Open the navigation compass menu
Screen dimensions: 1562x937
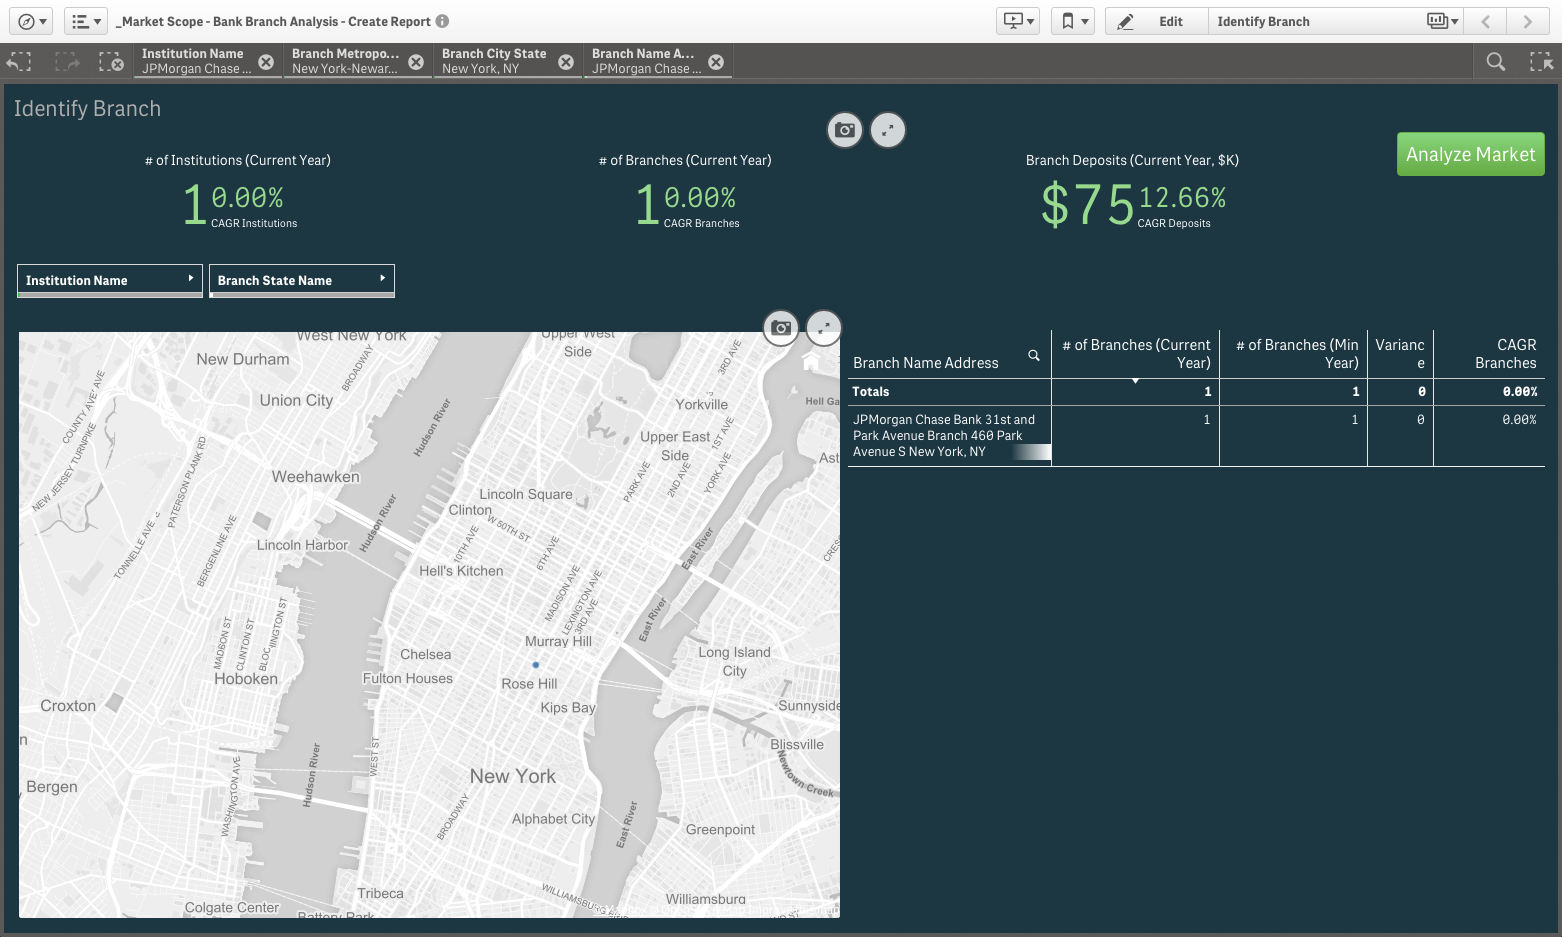(32, 21)
